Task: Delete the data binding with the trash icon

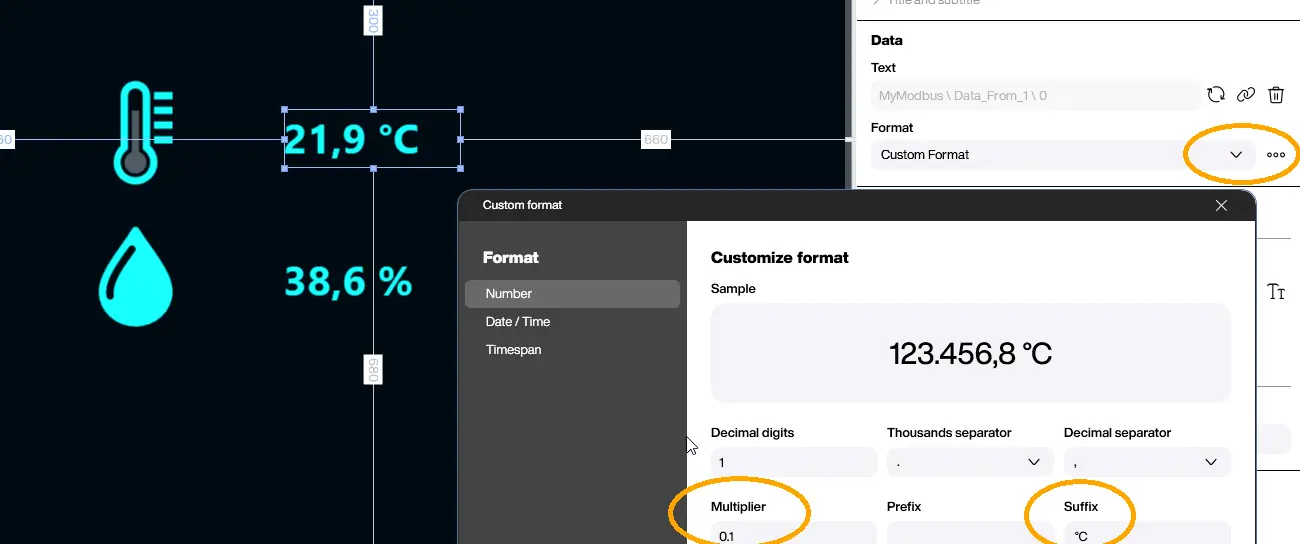Action: (x=1276, y=95)
